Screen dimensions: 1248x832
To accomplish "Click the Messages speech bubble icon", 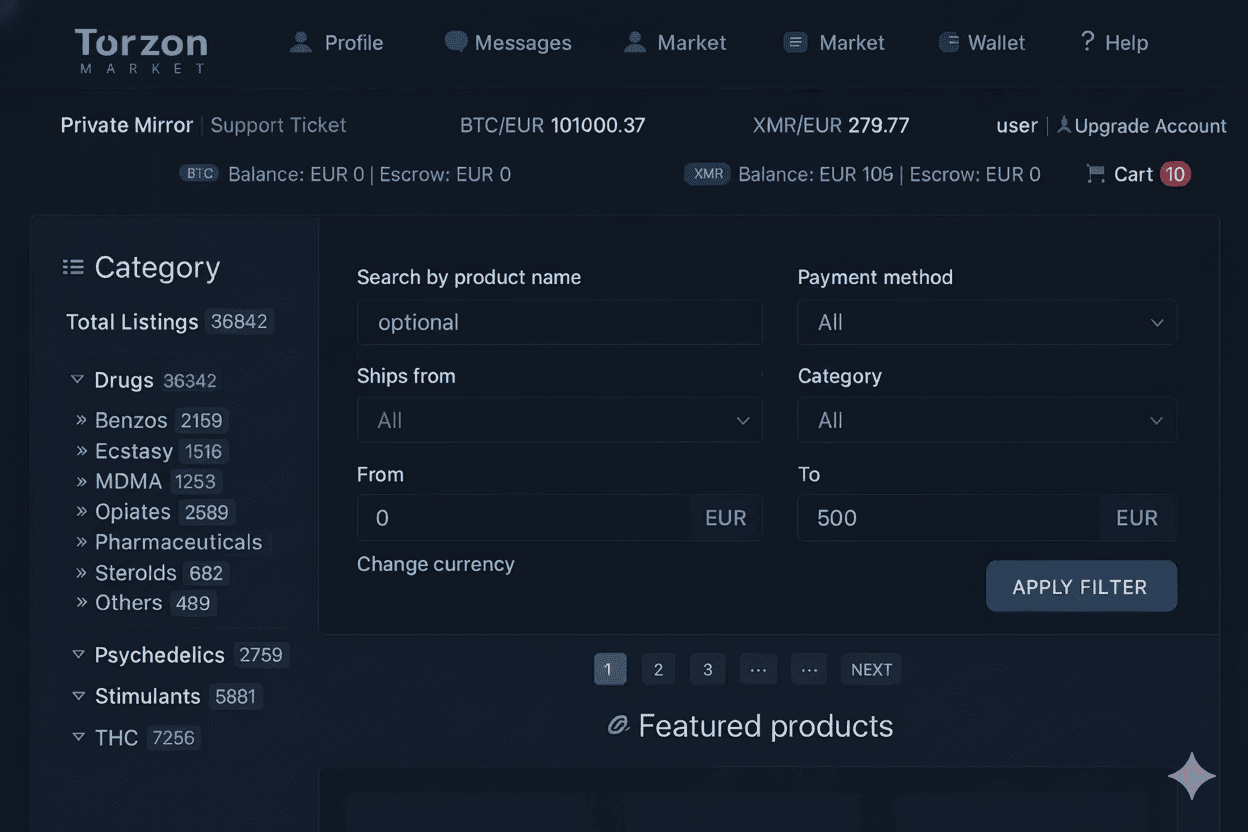I will pos(456,42).
